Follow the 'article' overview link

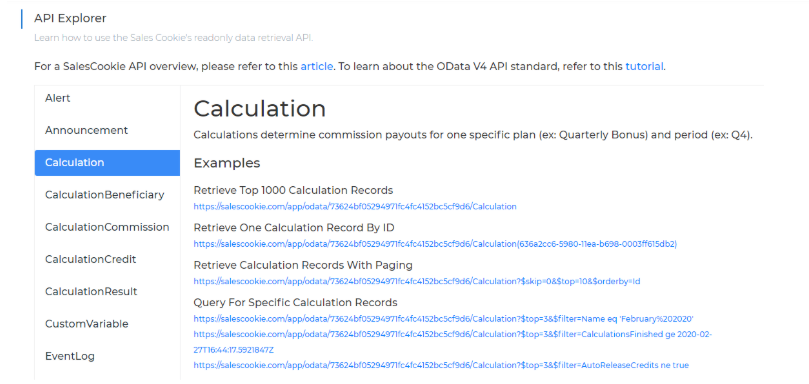click(317, 67)
